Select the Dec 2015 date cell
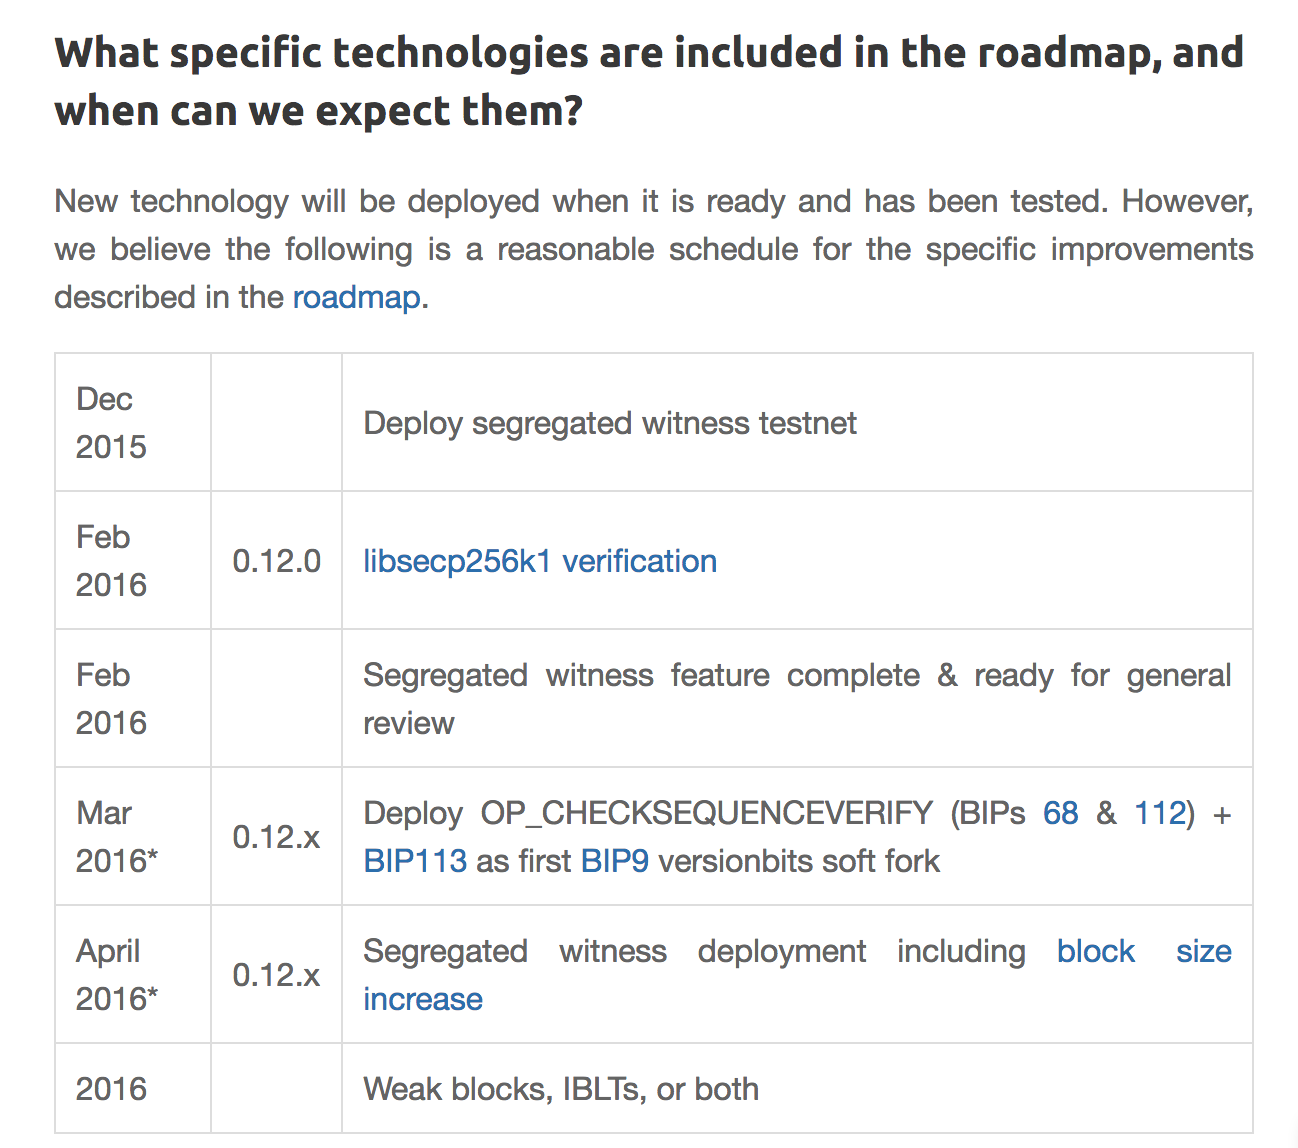The image size is (1298, 1148). [111, 423]
